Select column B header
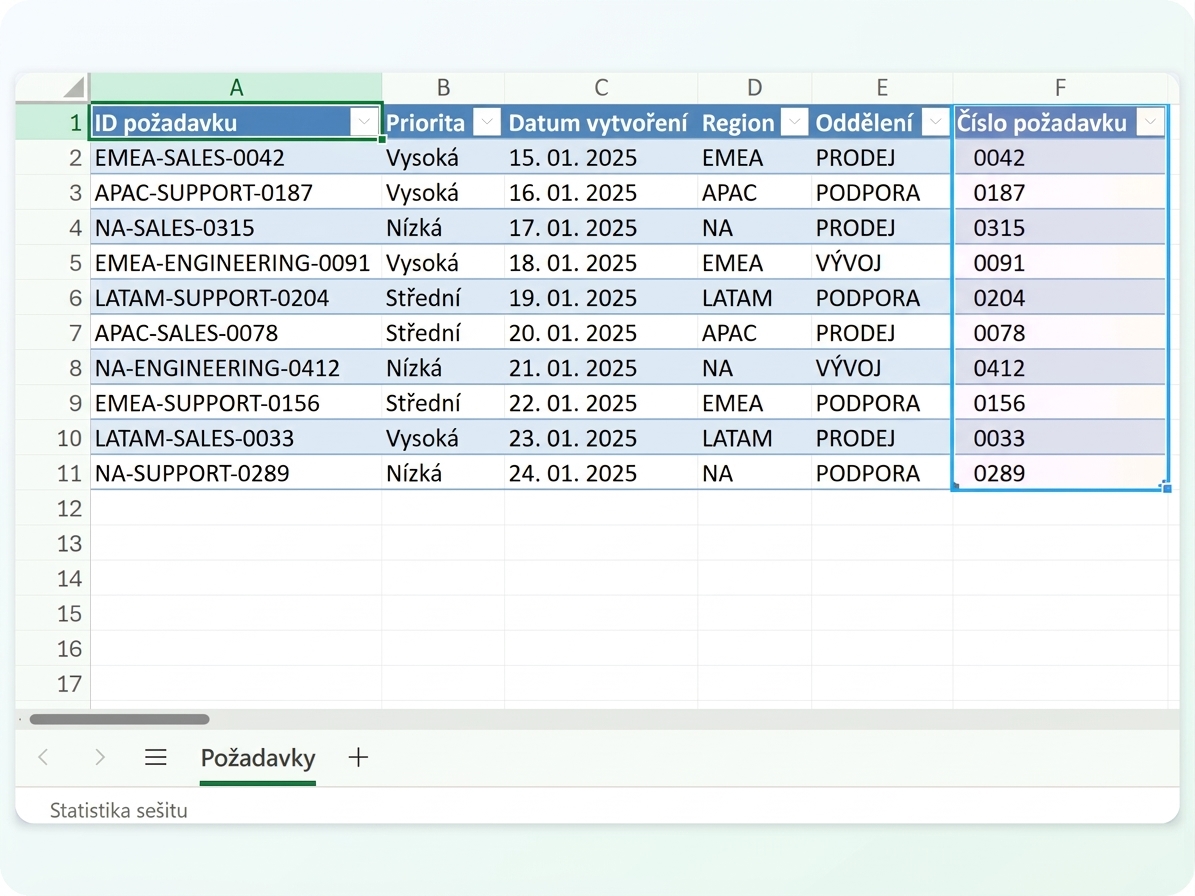Viewport: 1195px width, 896px height. (x=443, y=88)
